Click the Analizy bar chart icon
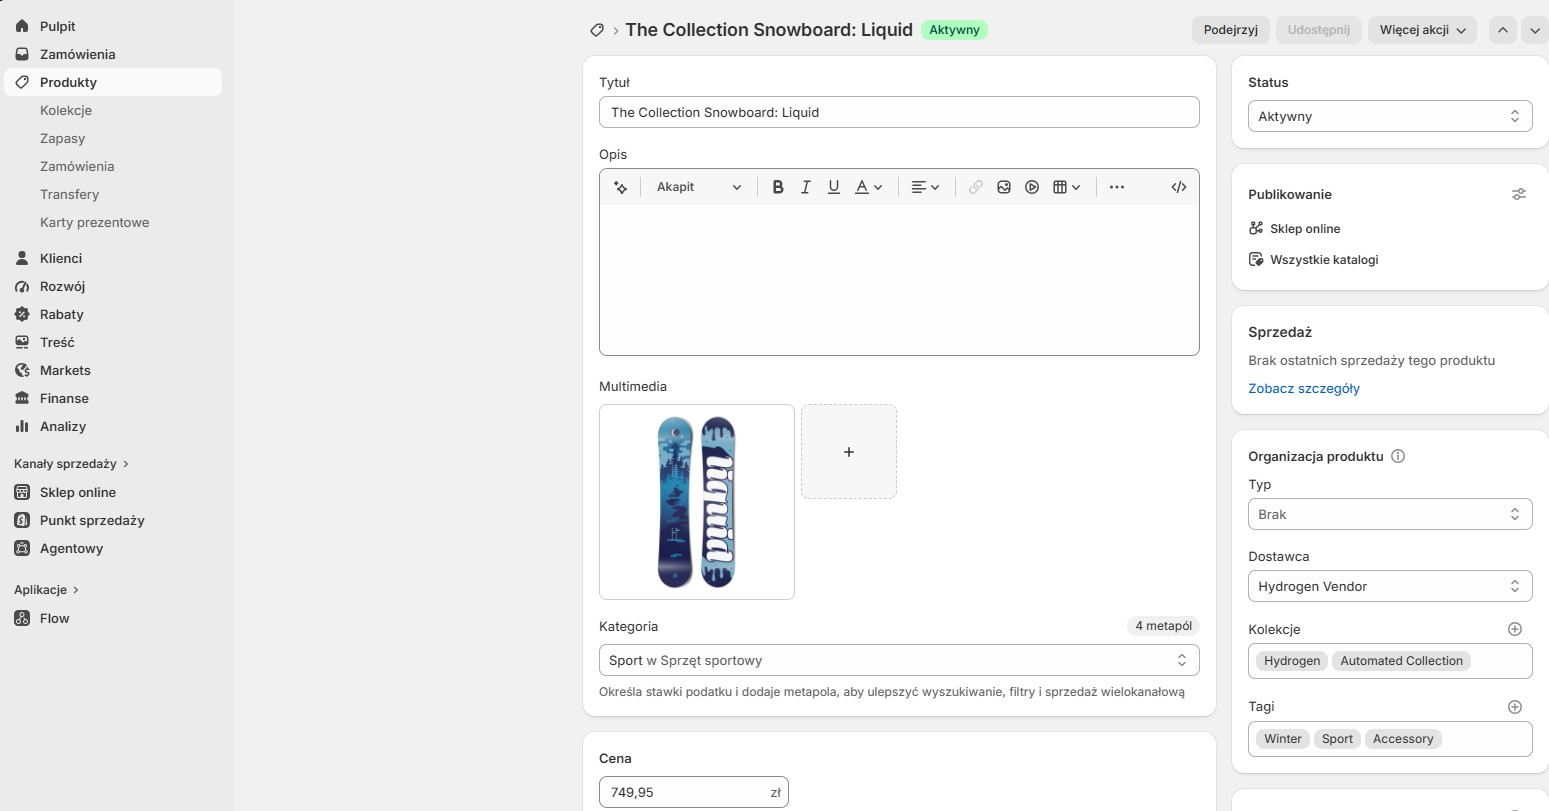The height and width of the screenshot is (811, 1549). point(22,426)
